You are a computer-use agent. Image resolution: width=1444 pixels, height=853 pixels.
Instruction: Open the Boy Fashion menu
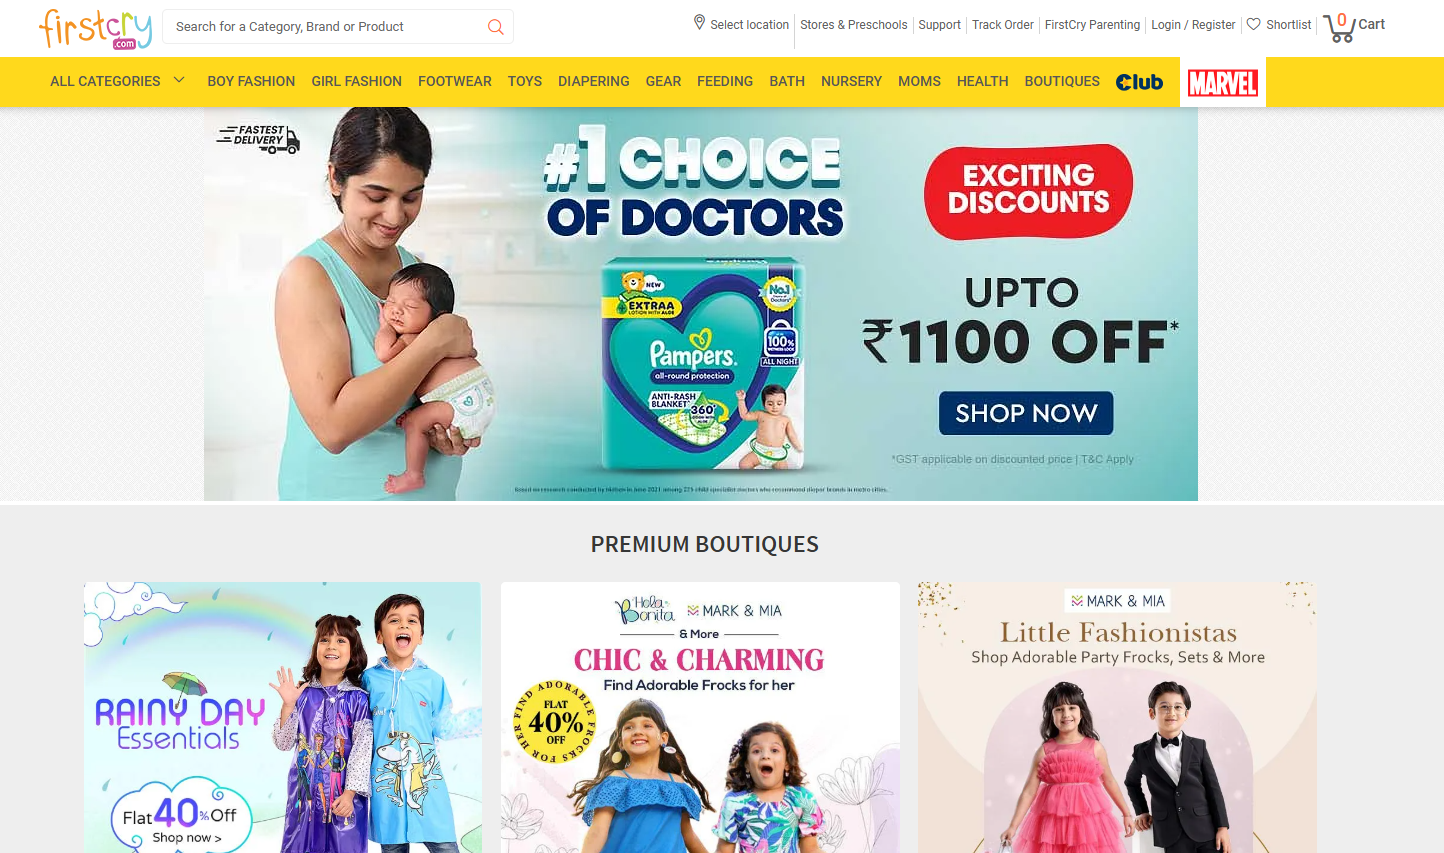point(251,81)
